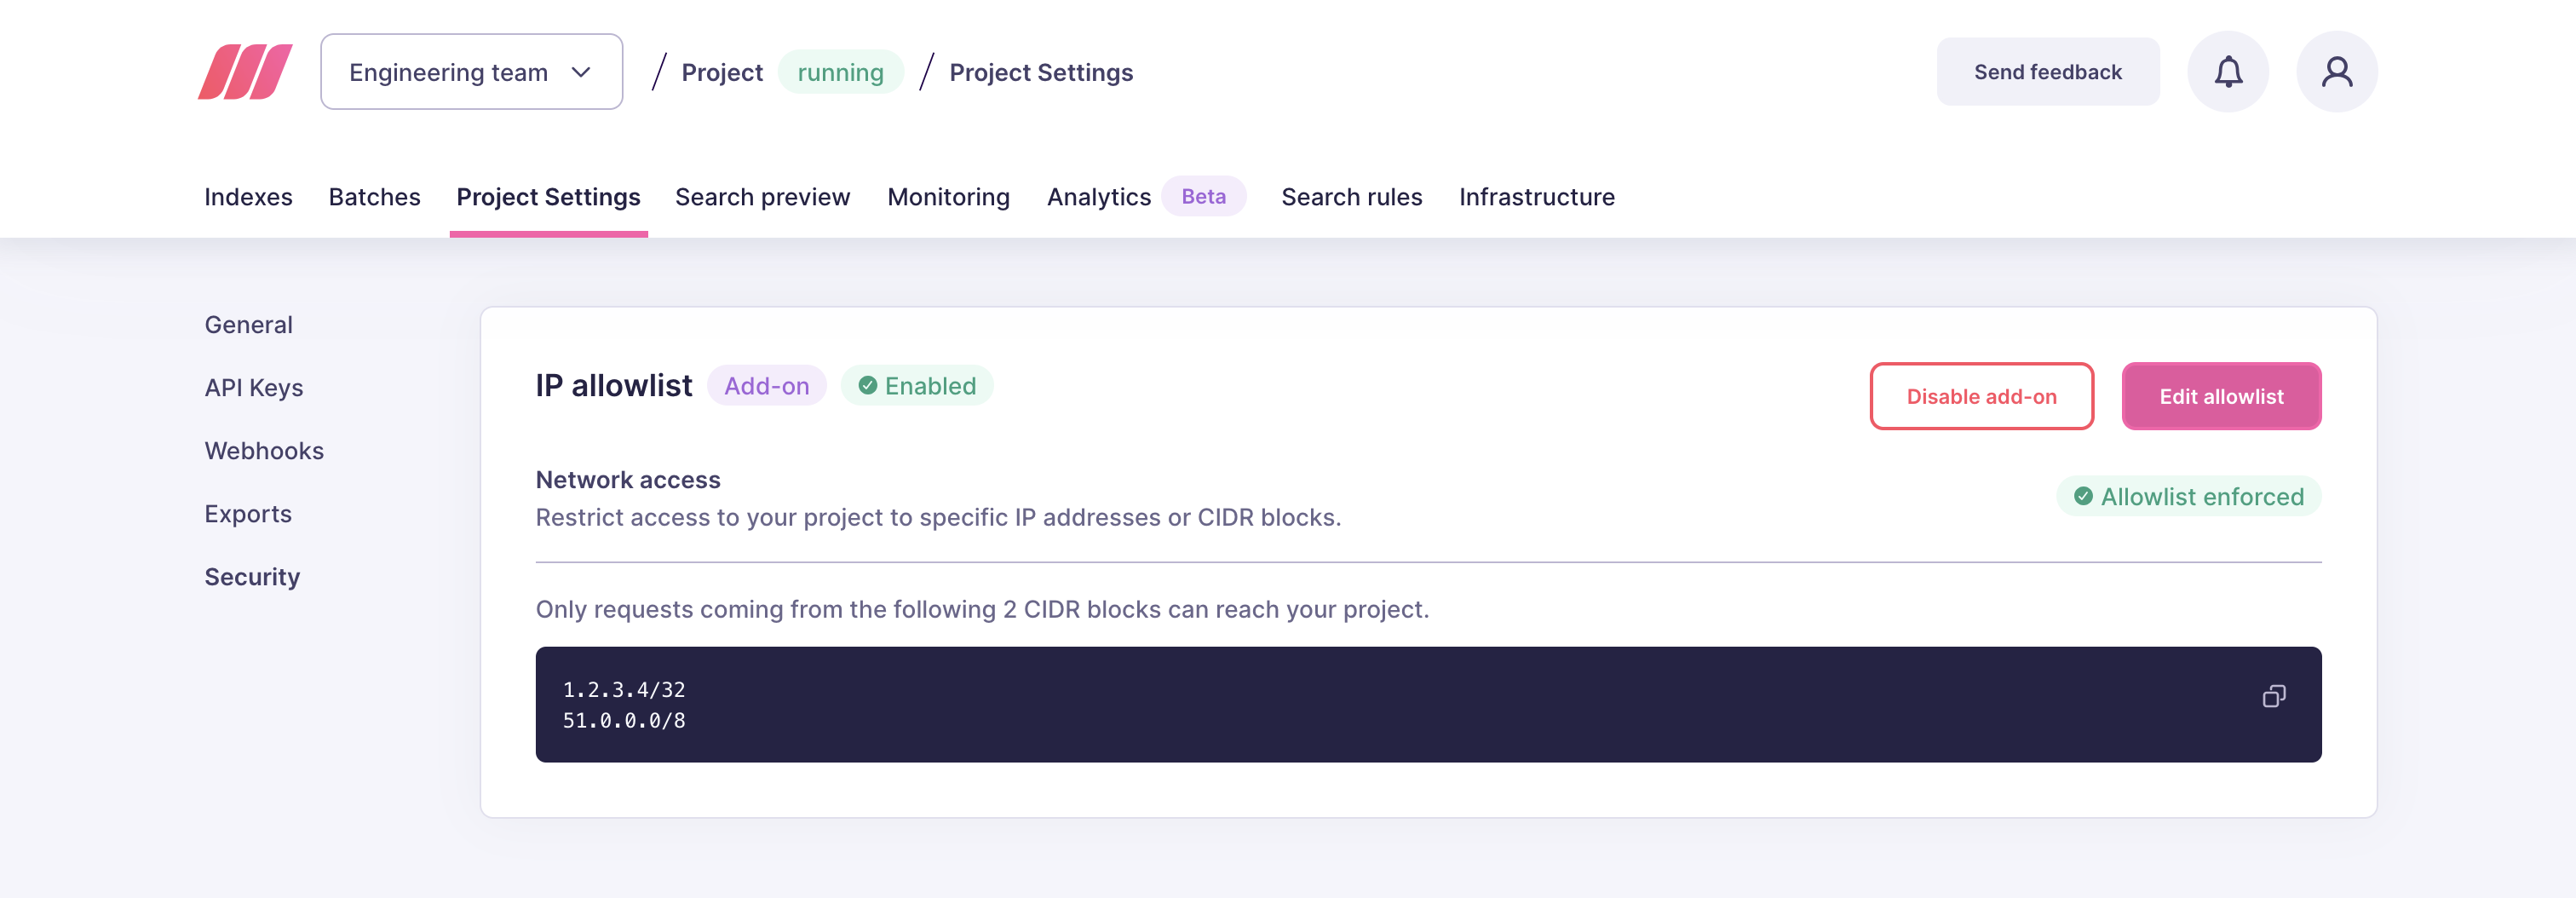Open the user account avatar
The width and height of the screenshot is (2576, 898).
2336,72
